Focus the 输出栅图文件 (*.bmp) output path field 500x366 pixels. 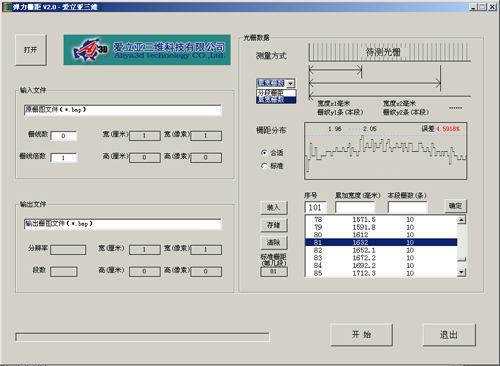click(x=122, y=224)
